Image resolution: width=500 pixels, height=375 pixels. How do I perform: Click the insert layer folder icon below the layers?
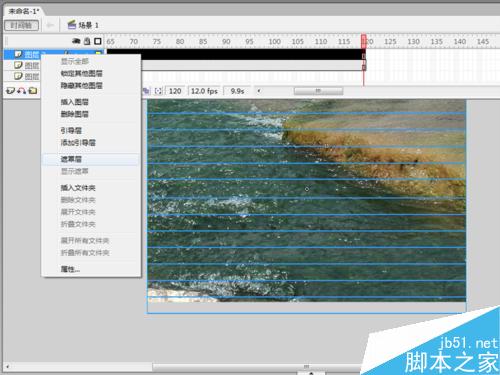(x=33, y=91)
